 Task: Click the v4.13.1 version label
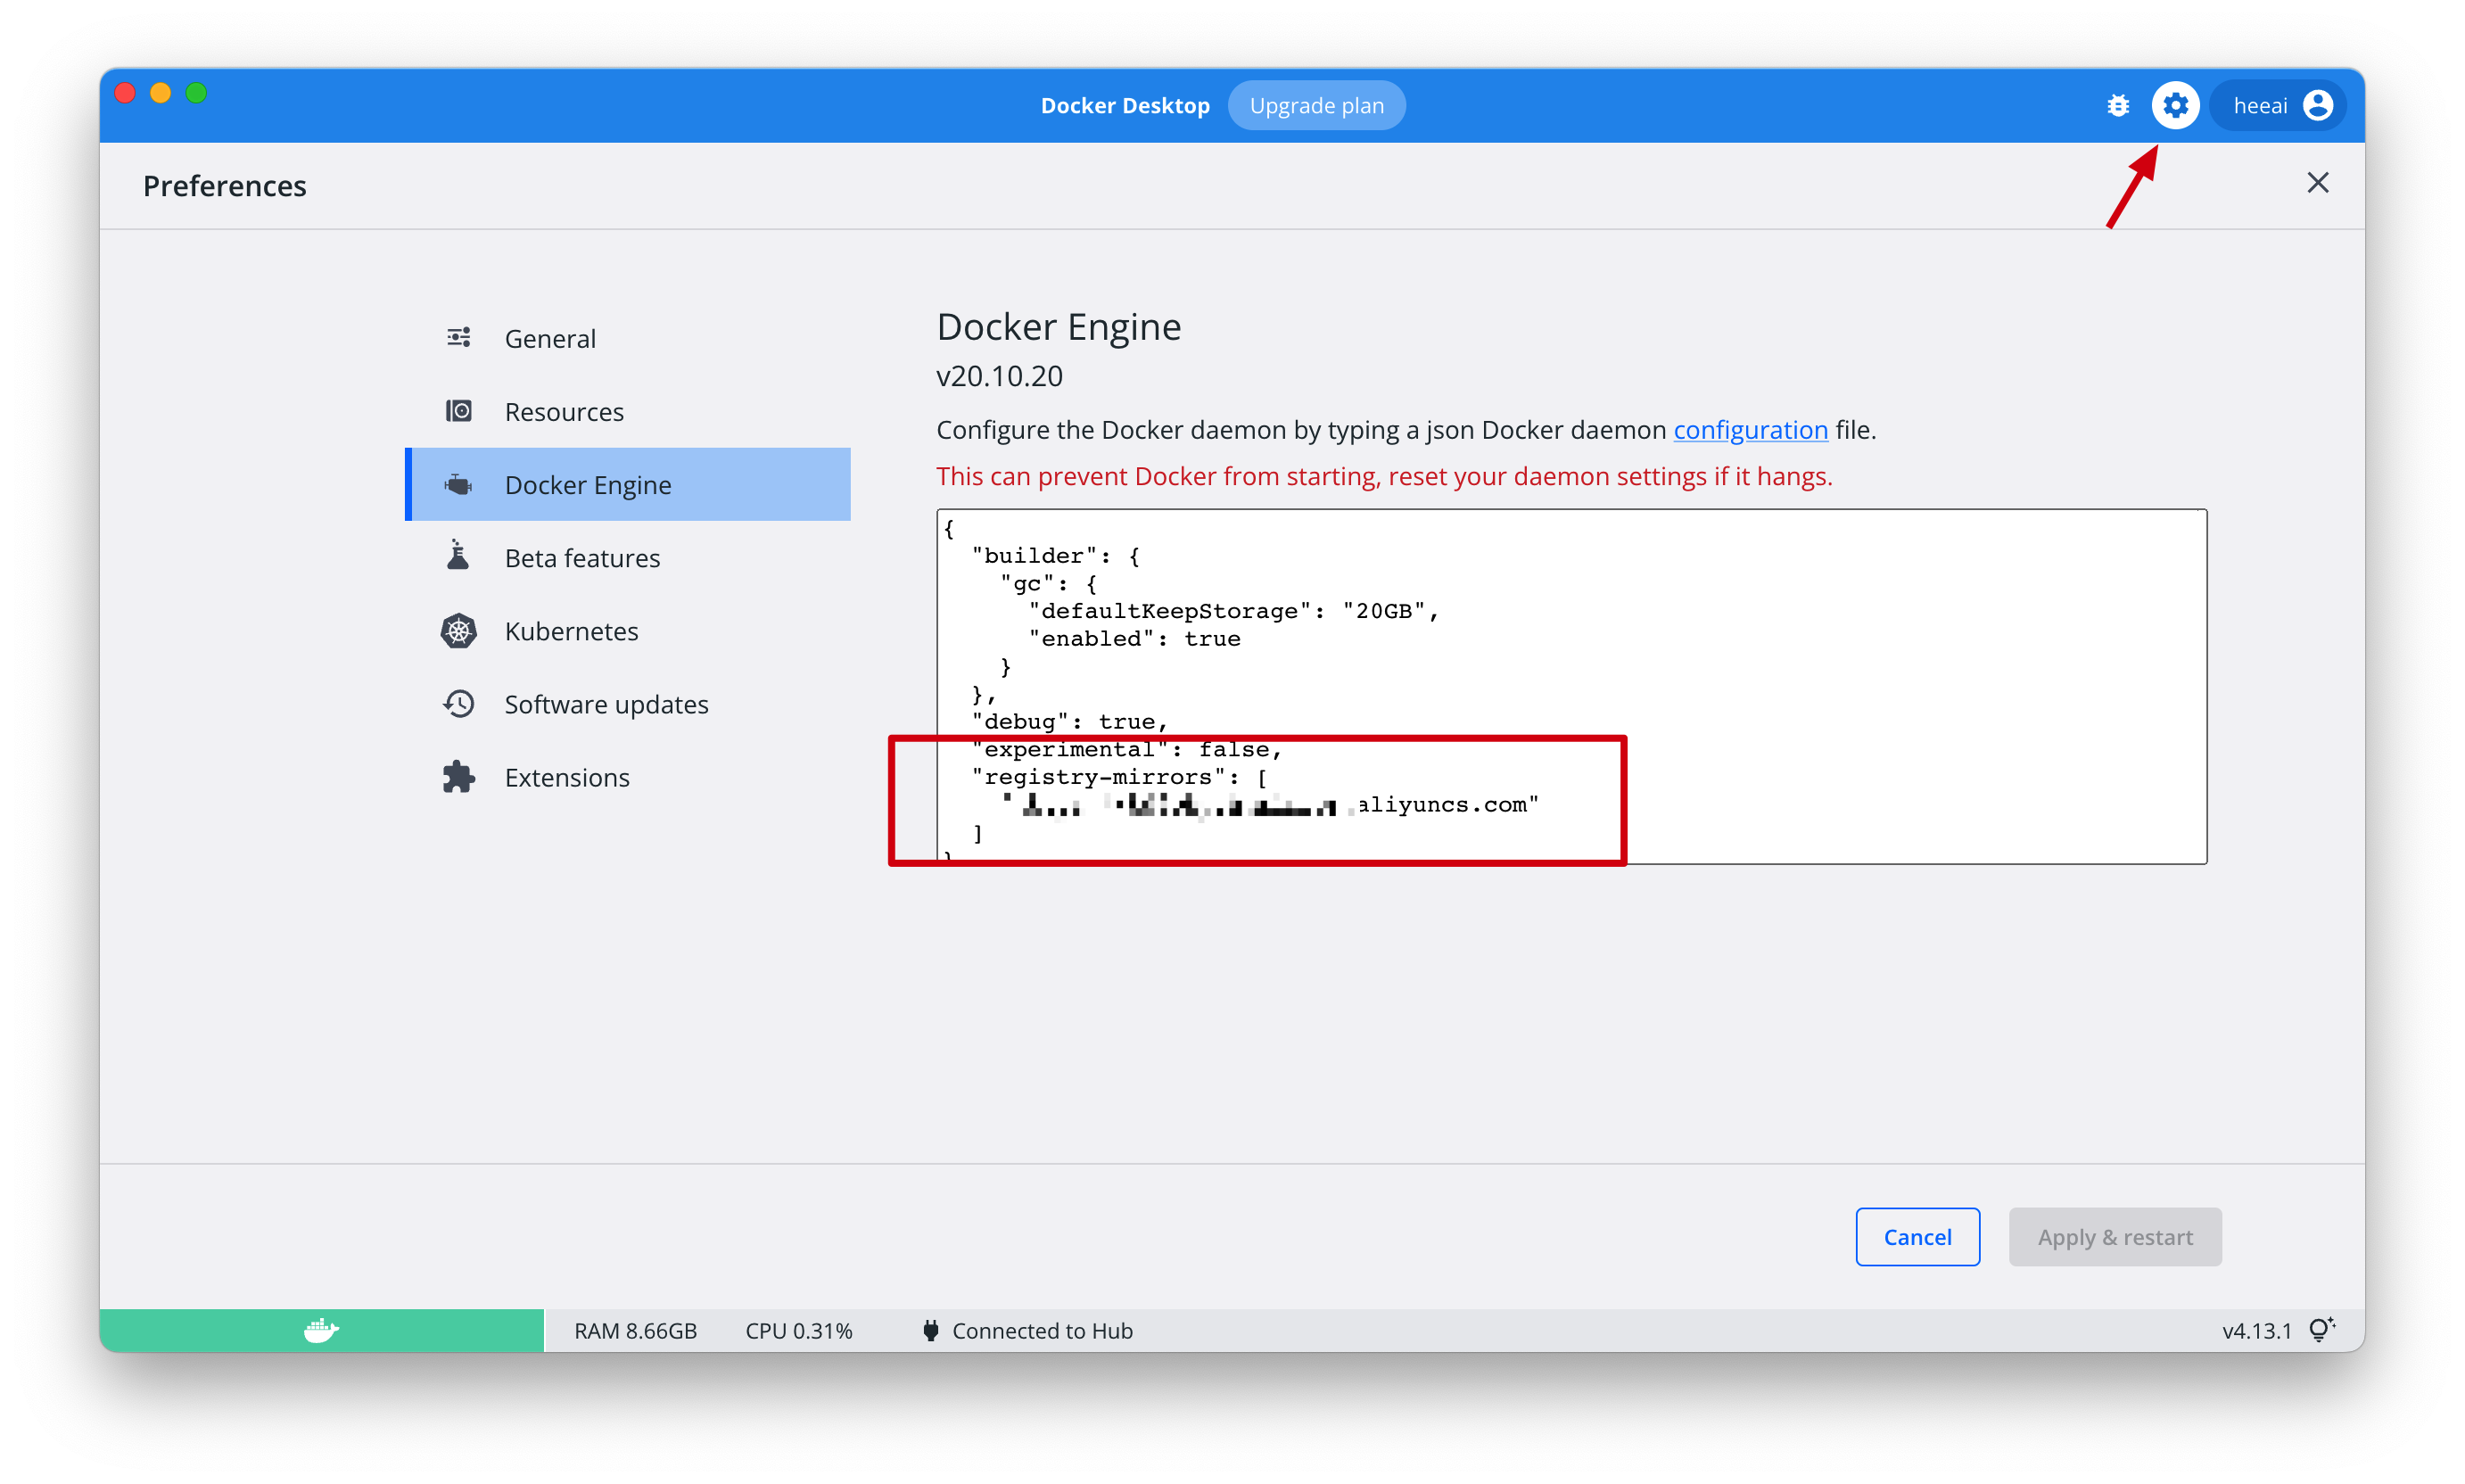(x=2256, y=1330)
